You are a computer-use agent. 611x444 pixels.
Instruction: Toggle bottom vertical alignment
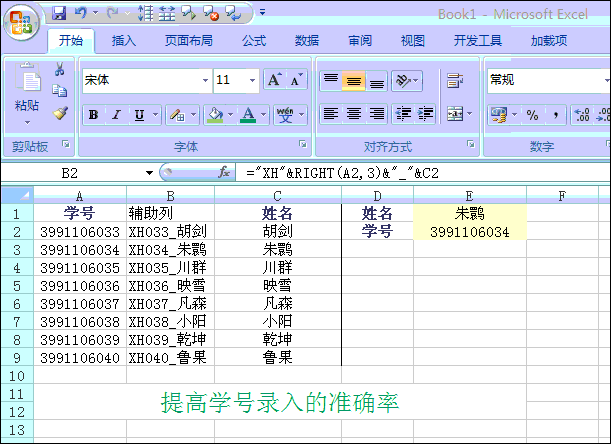pos(376,81)
